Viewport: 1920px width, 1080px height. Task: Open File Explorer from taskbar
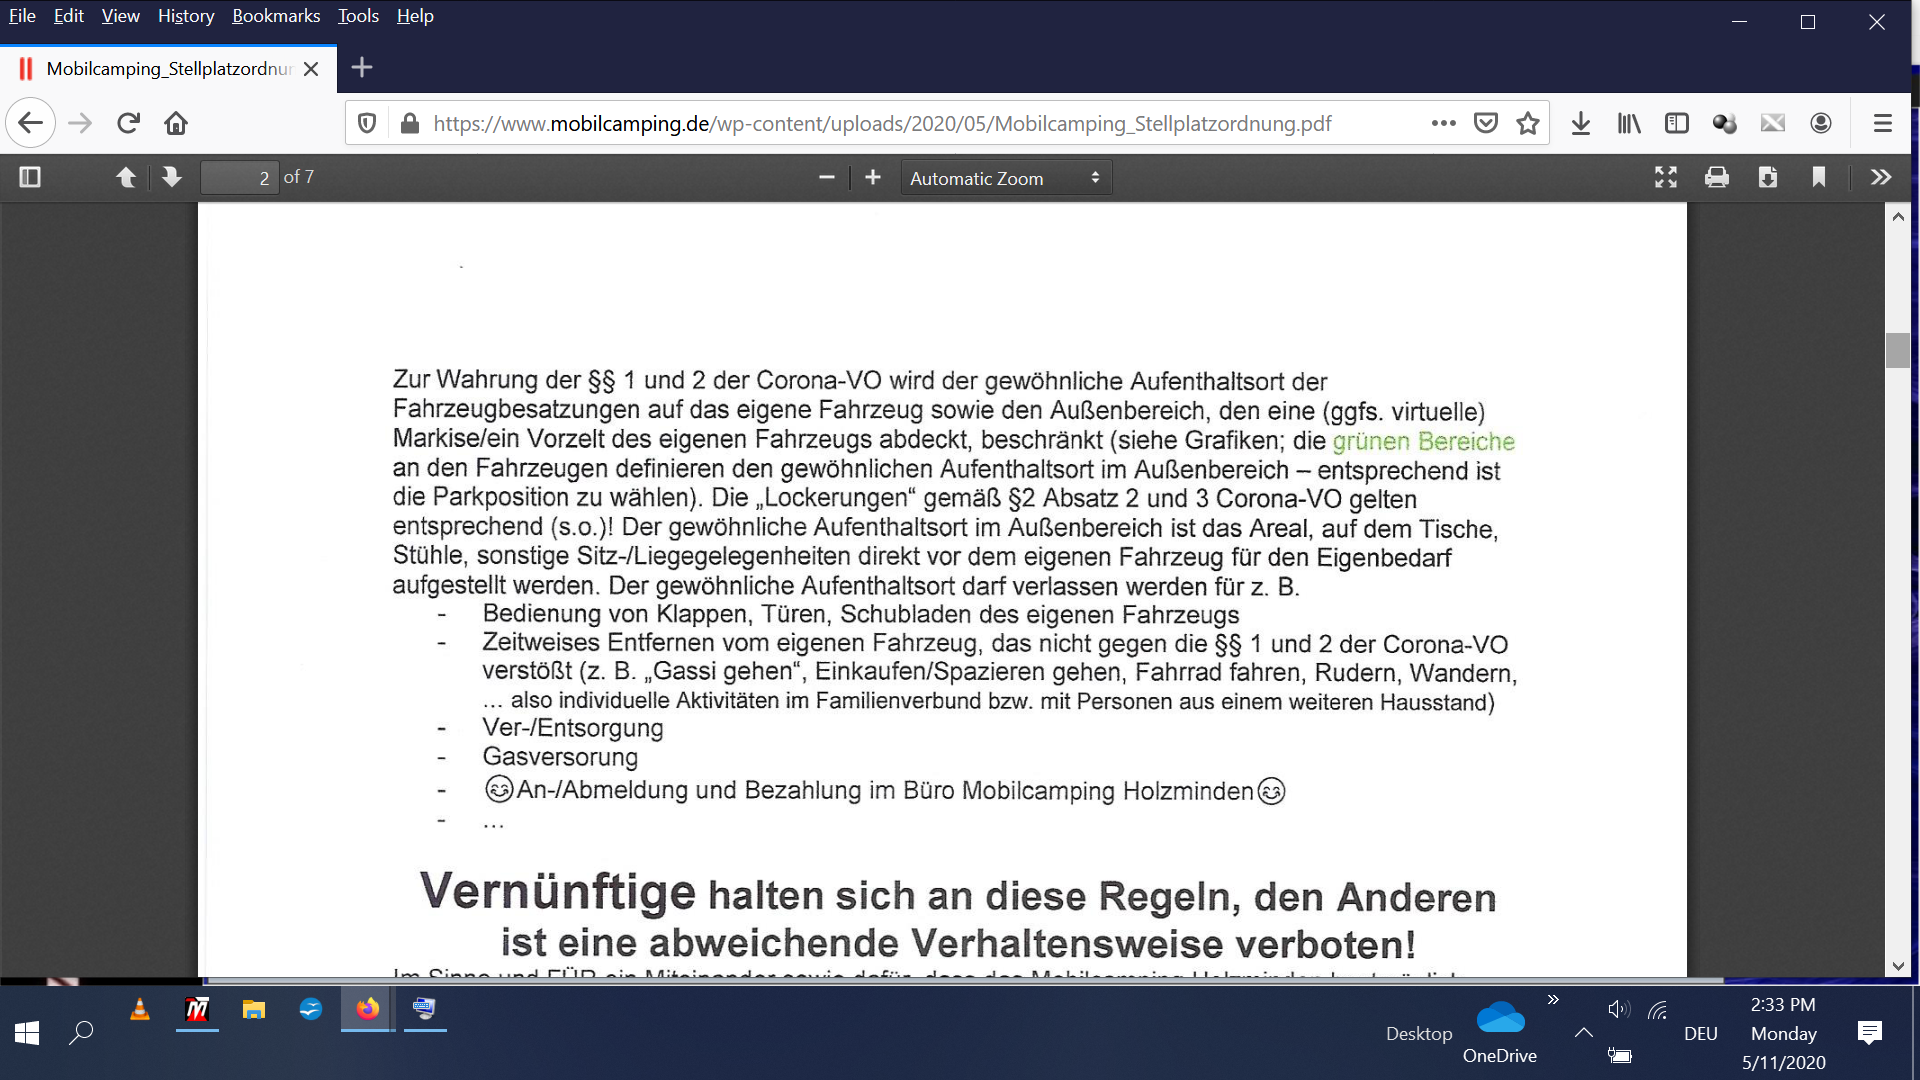coord(254,1010)
